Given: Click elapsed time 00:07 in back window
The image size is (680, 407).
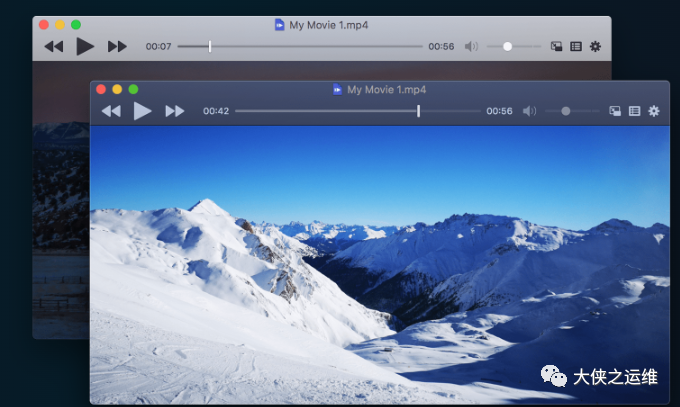Looking at the screenshot, I should click(x=158, y=46).
